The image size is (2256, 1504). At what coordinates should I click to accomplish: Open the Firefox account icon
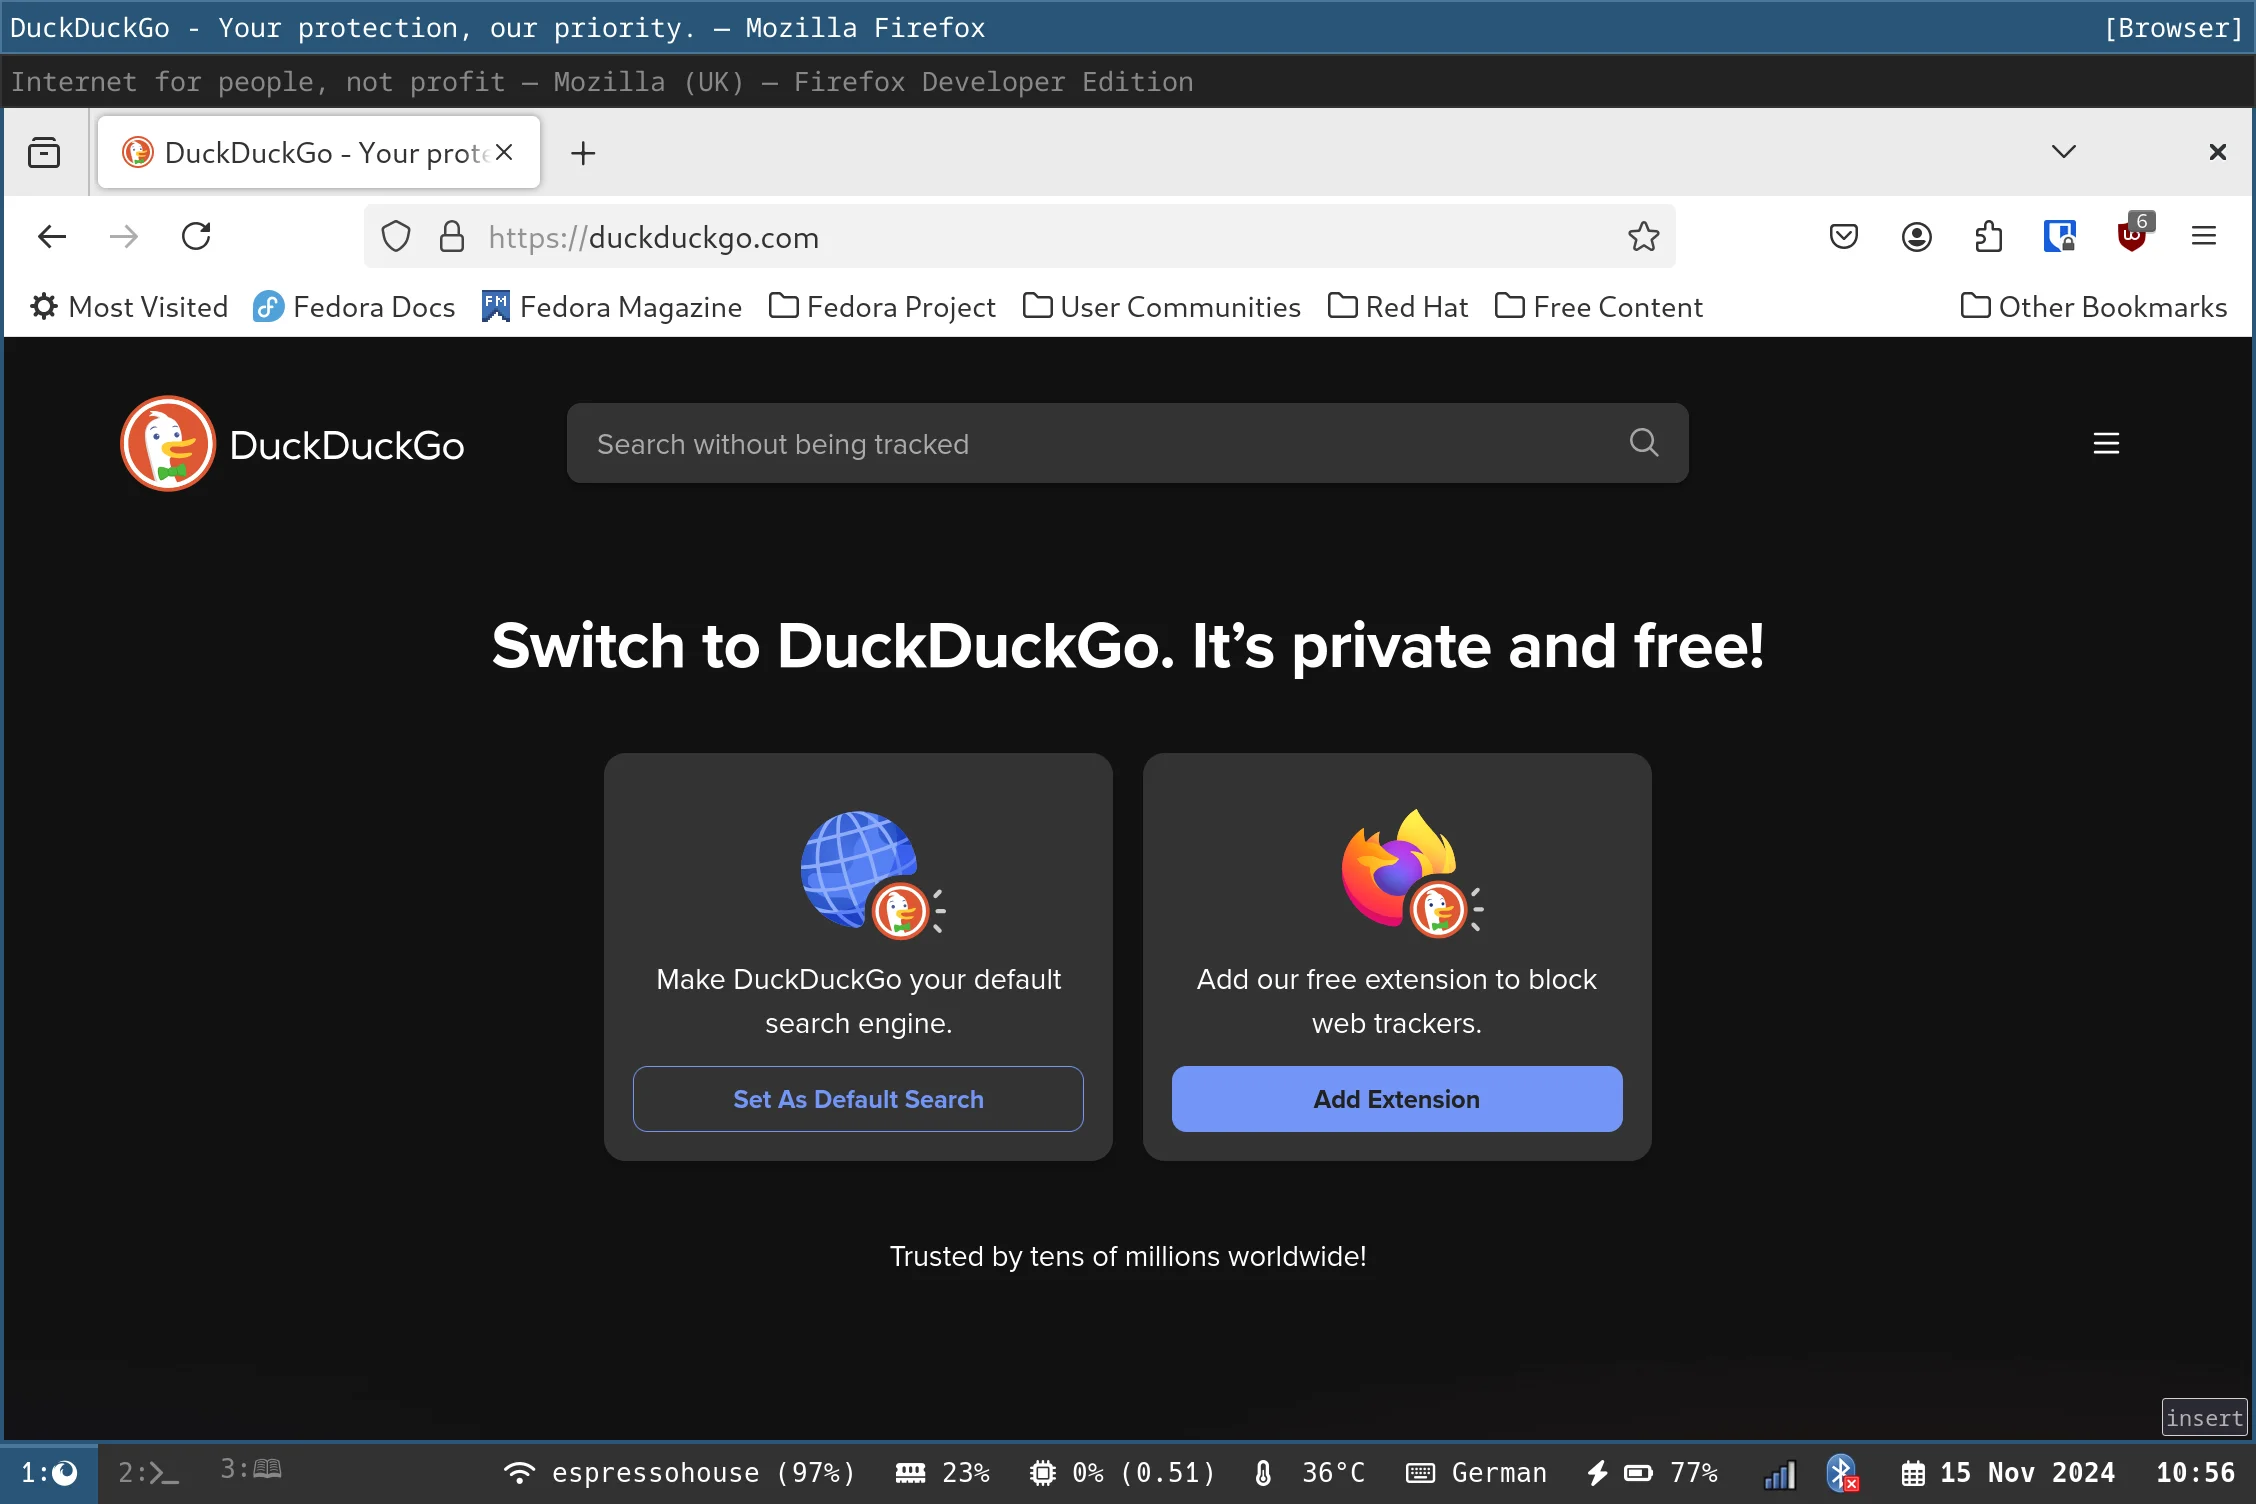tap(1916, 237)
